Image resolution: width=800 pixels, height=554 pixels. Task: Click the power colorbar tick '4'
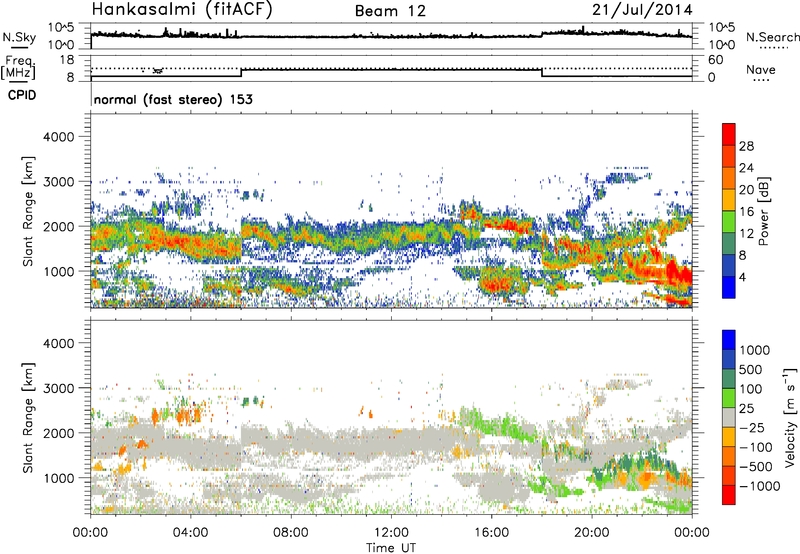click(742, 277)
